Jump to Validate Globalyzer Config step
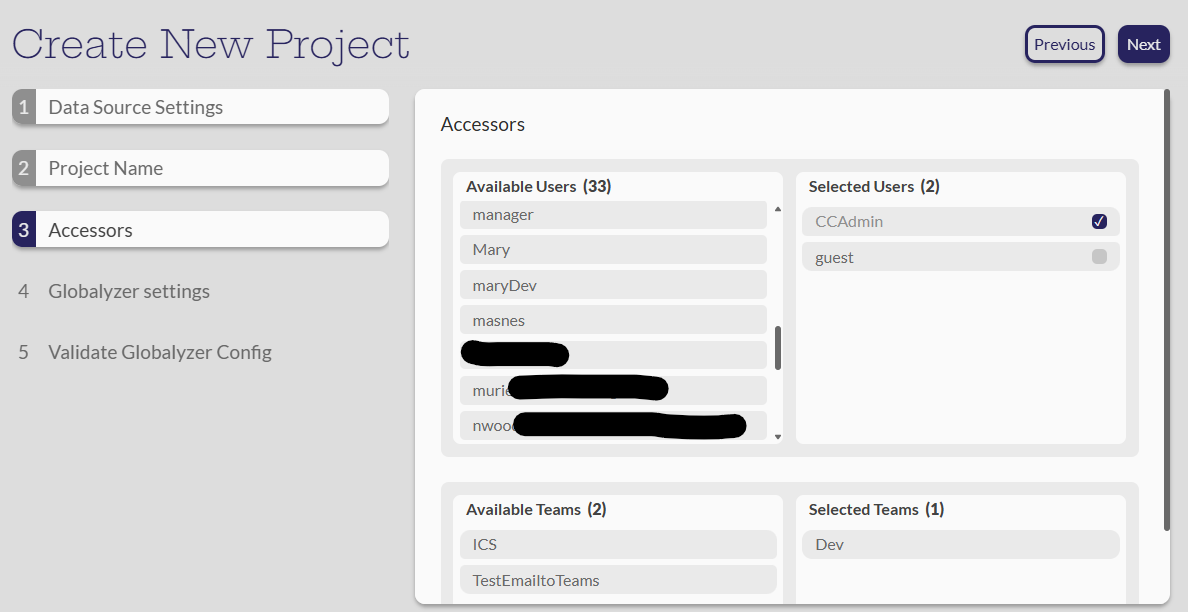The image size is (1188, 612). 159,352
